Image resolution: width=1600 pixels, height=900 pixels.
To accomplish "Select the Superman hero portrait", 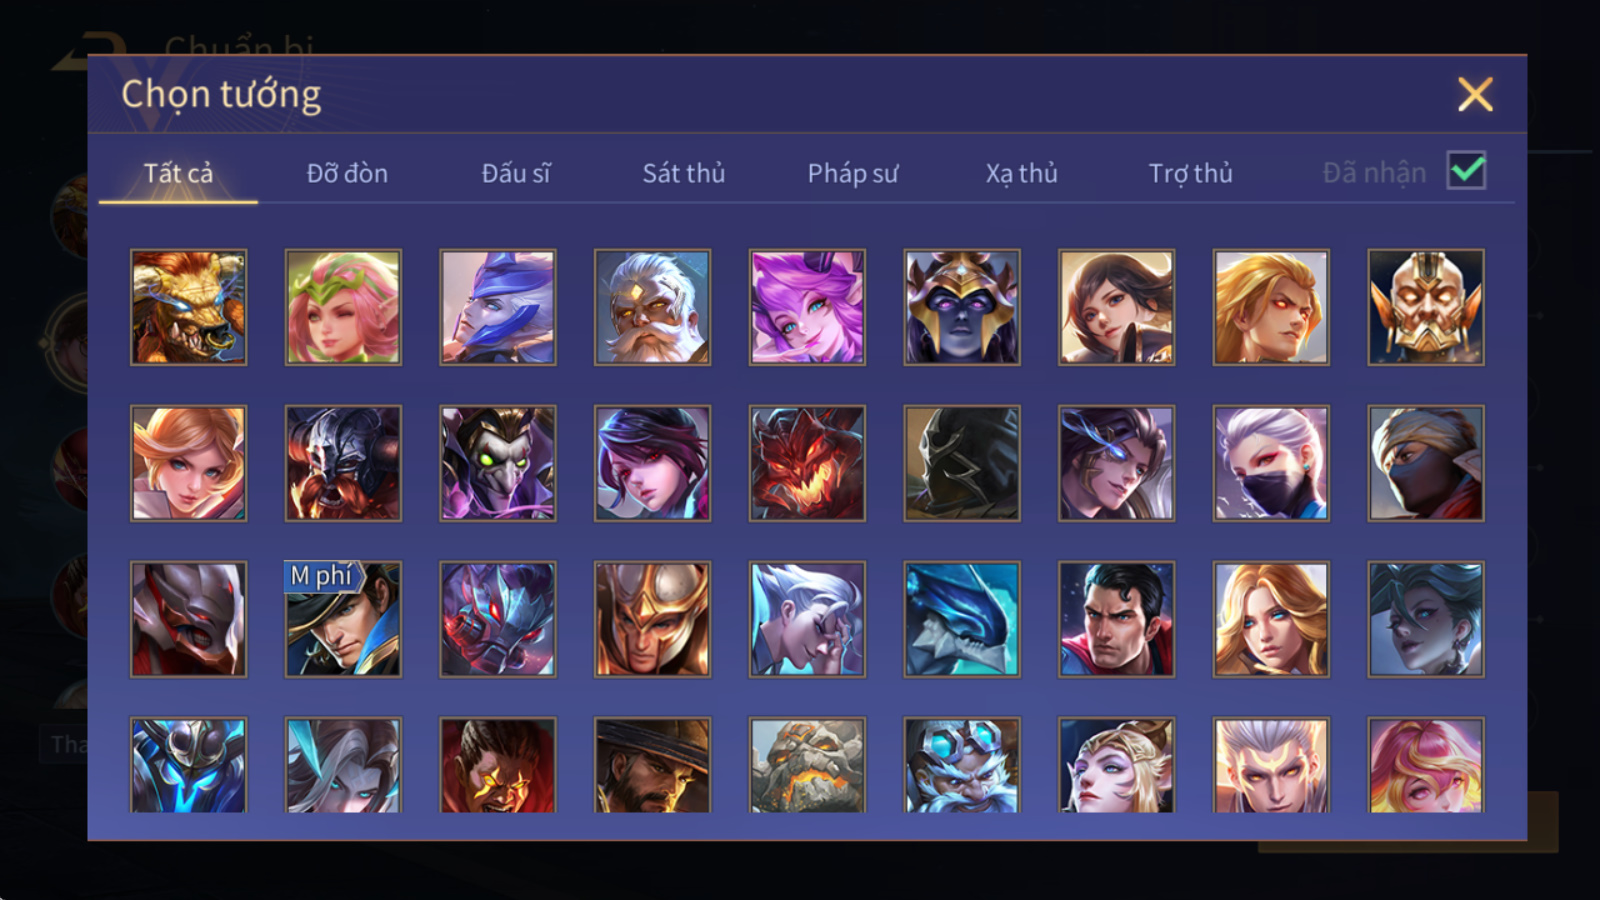I will (x=1116, y=619).
